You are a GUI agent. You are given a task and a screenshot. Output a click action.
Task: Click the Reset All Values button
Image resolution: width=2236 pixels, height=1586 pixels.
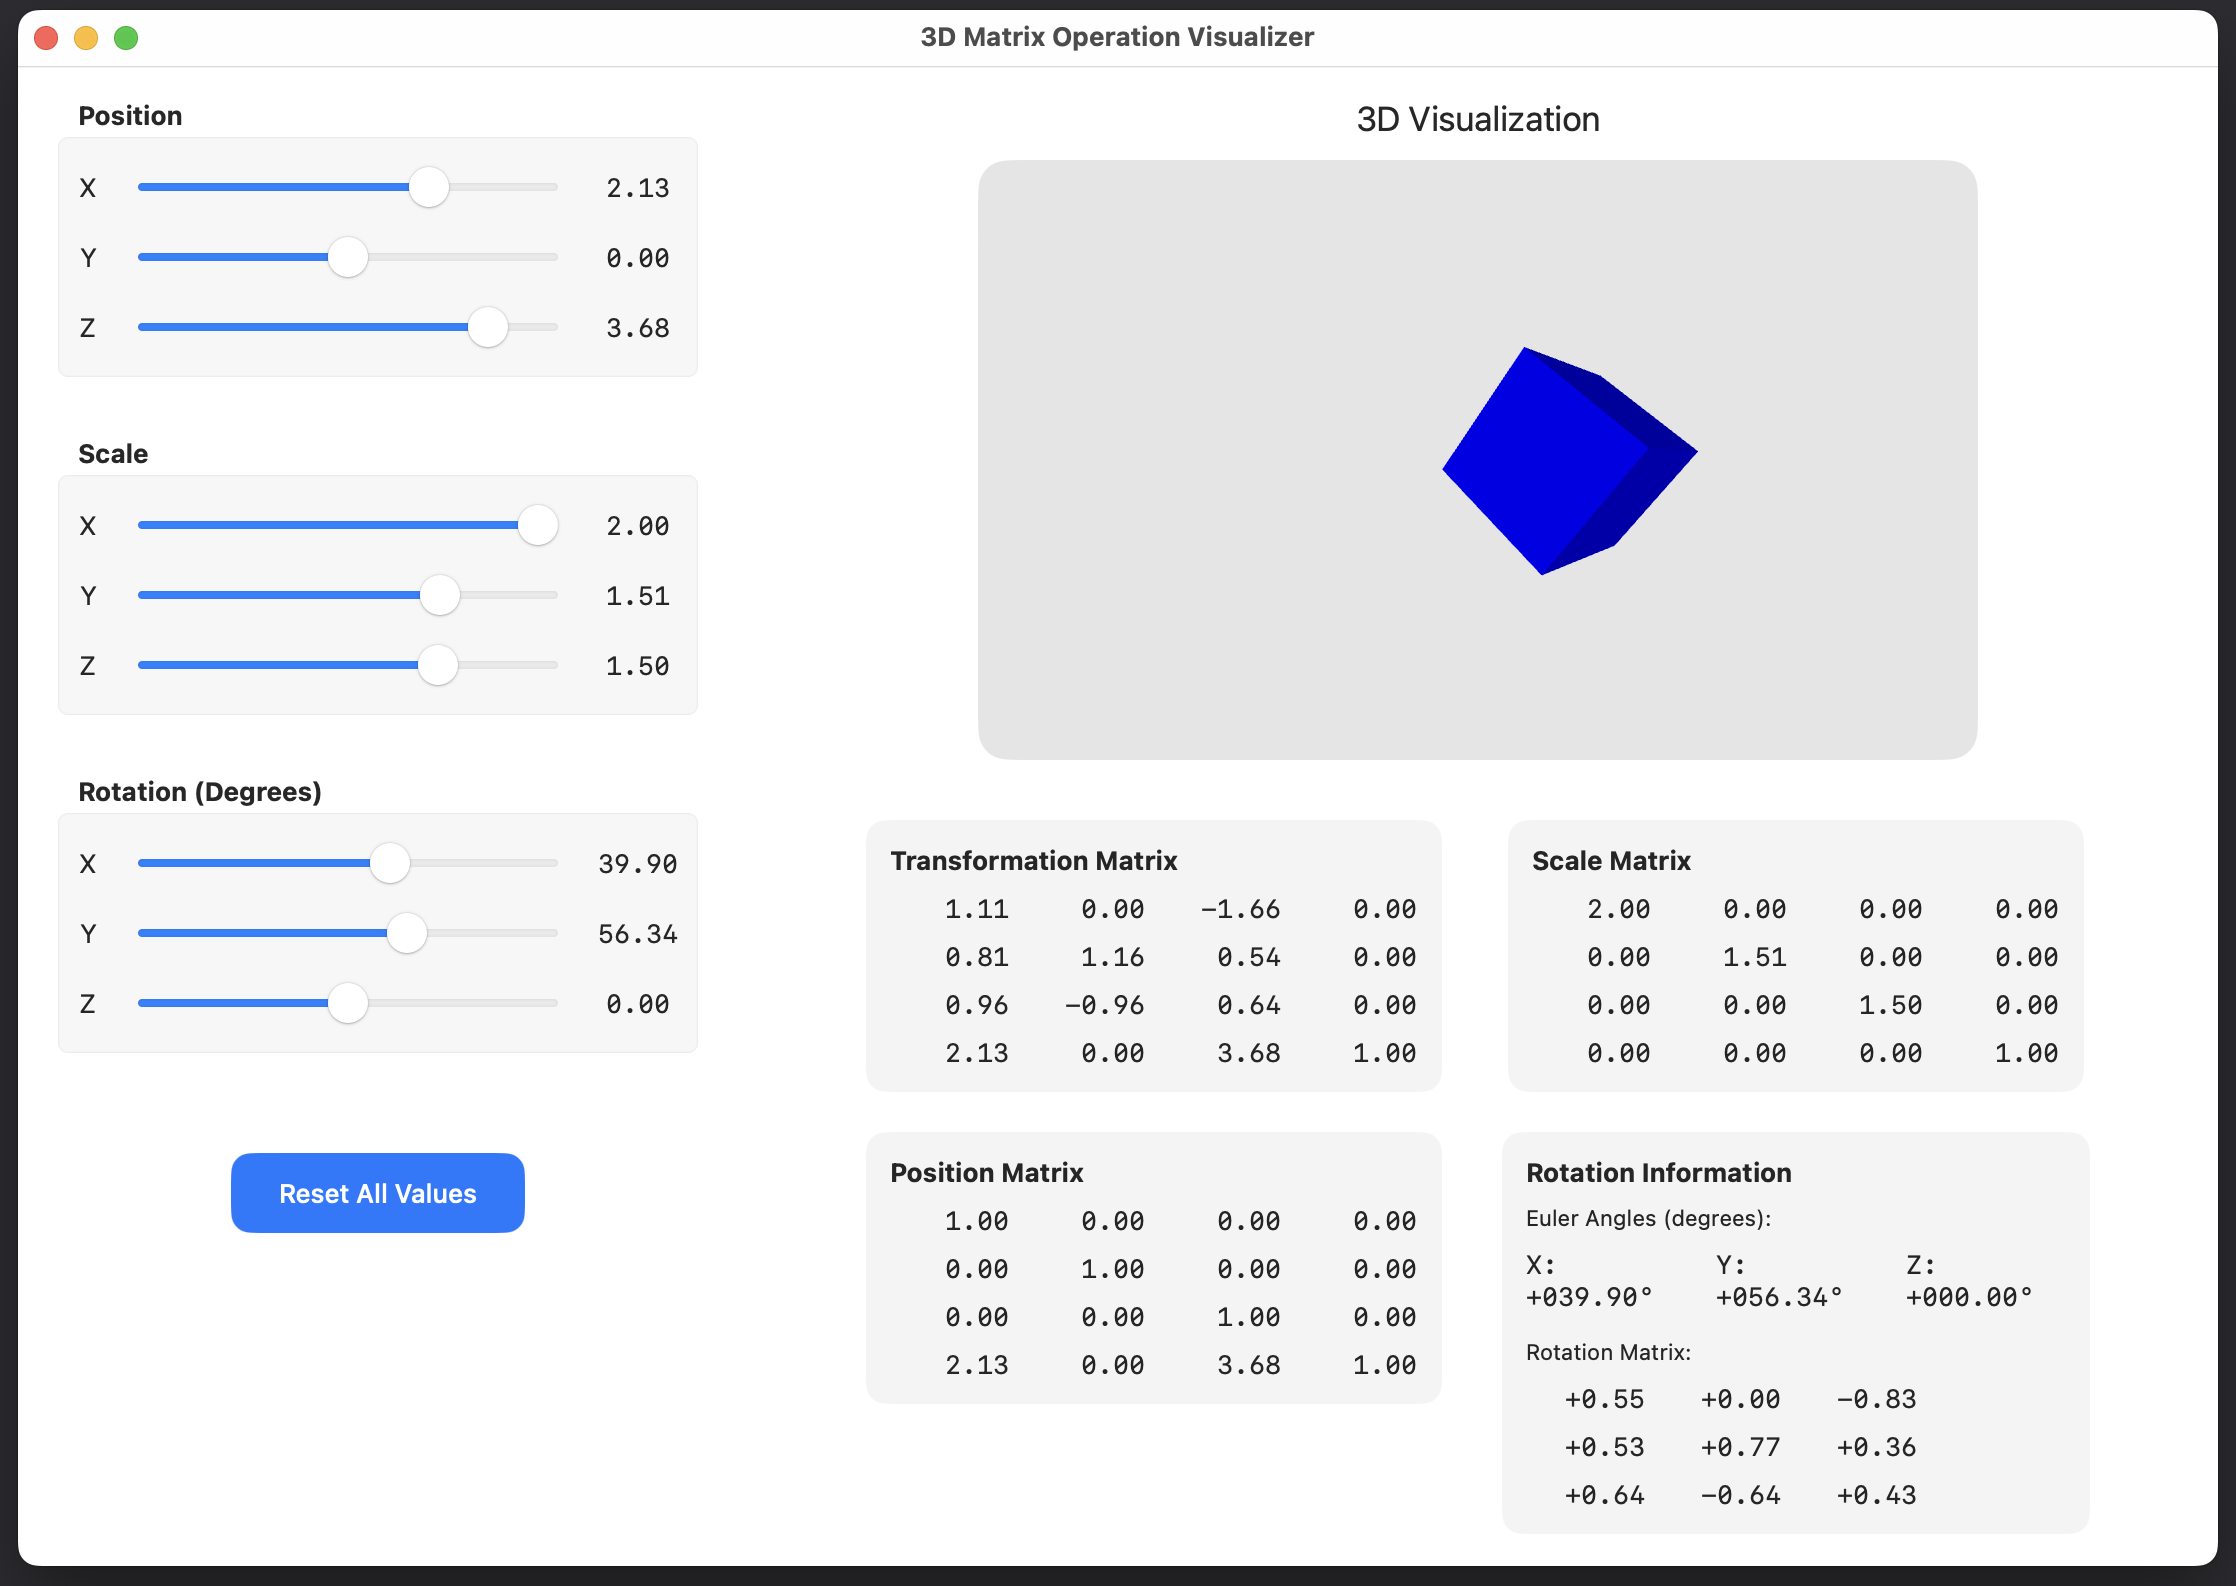point(376,1191)
